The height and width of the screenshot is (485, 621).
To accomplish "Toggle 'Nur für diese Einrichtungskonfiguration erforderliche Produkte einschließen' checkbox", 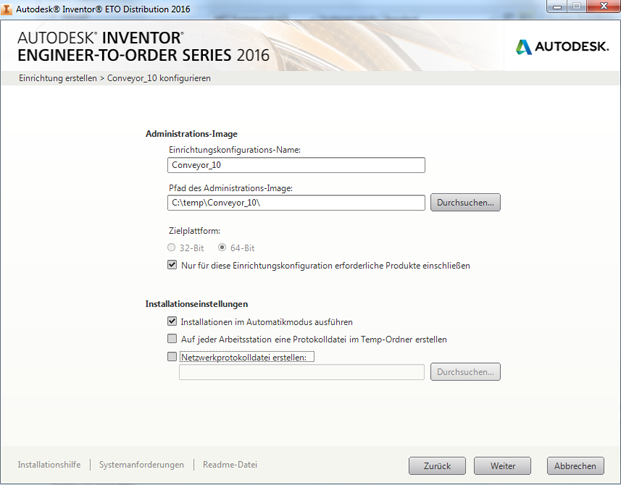I will click(172, 265).
